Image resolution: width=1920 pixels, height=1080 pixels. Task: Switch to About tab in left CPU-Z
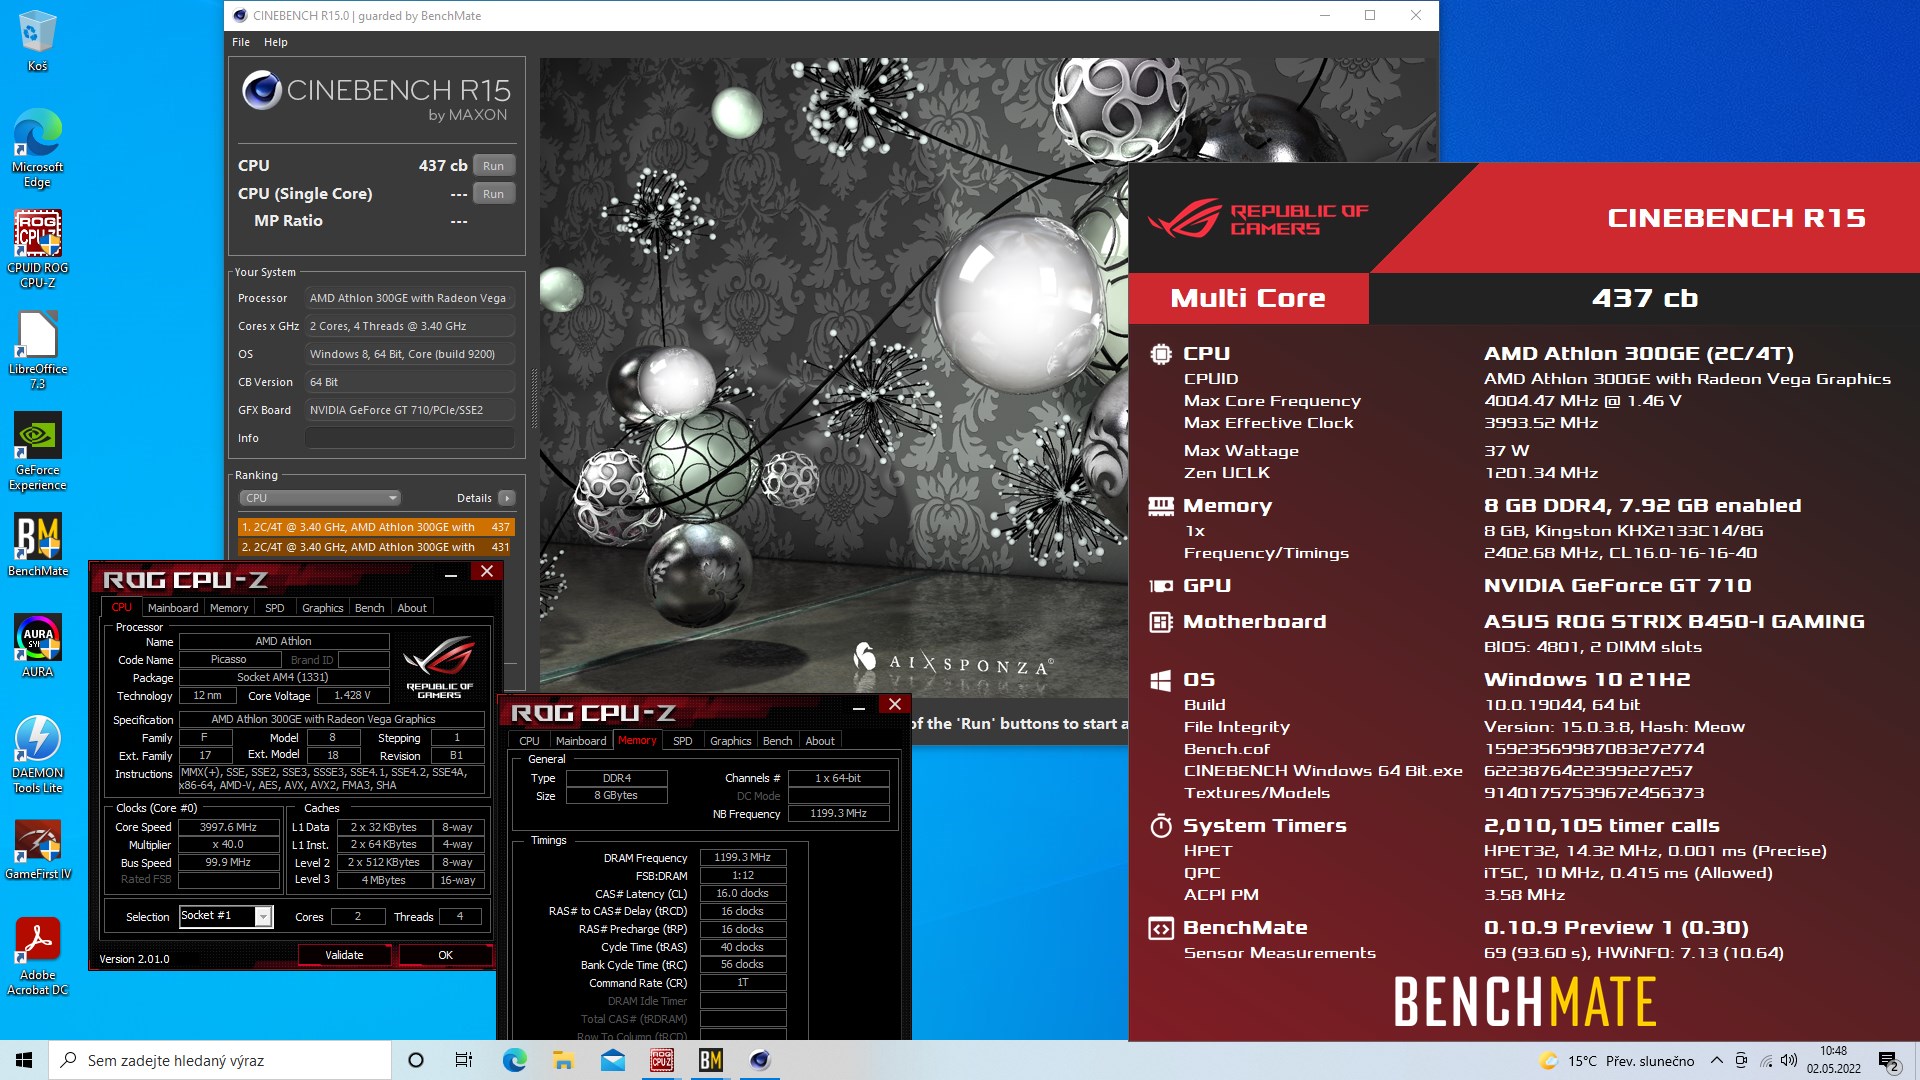pos(412,608)
